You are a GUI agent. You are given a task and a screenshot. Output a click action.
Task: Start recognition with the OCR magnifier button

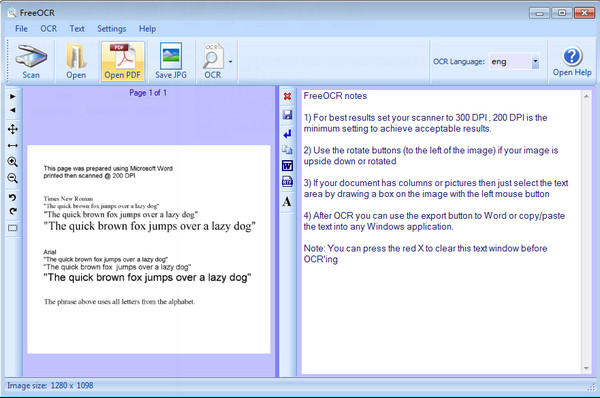[212, 62]
